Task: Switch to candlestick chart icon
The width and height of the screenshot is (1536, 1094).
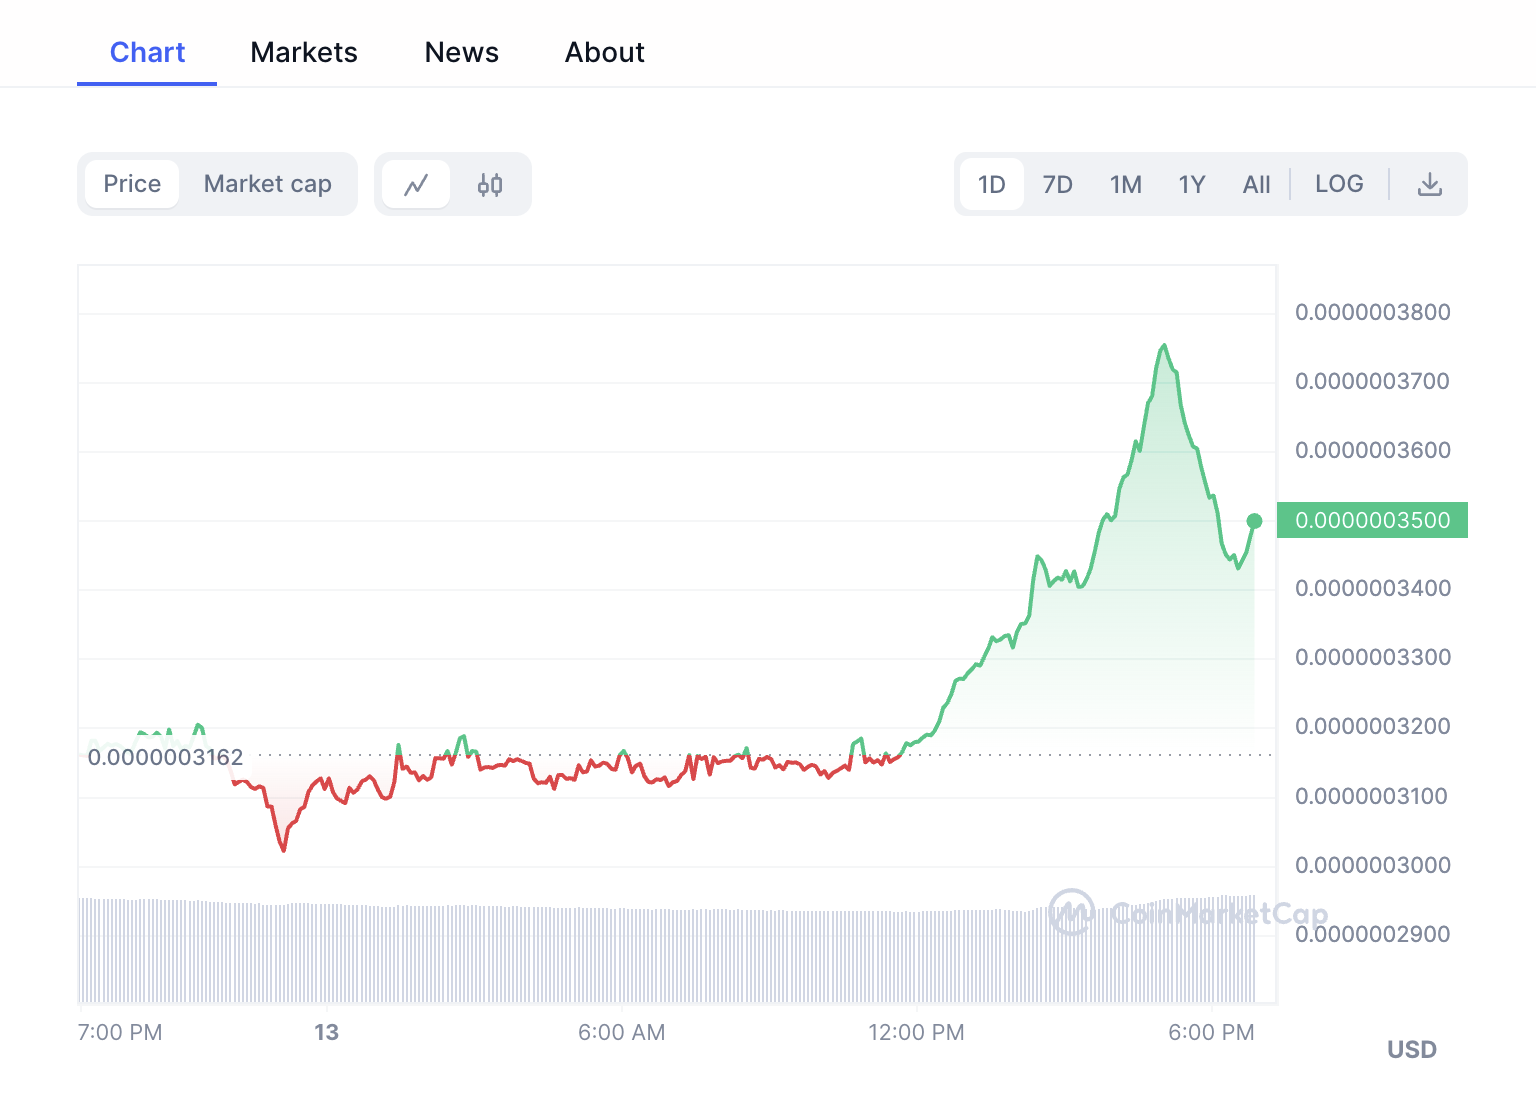Action: [490, 184]
